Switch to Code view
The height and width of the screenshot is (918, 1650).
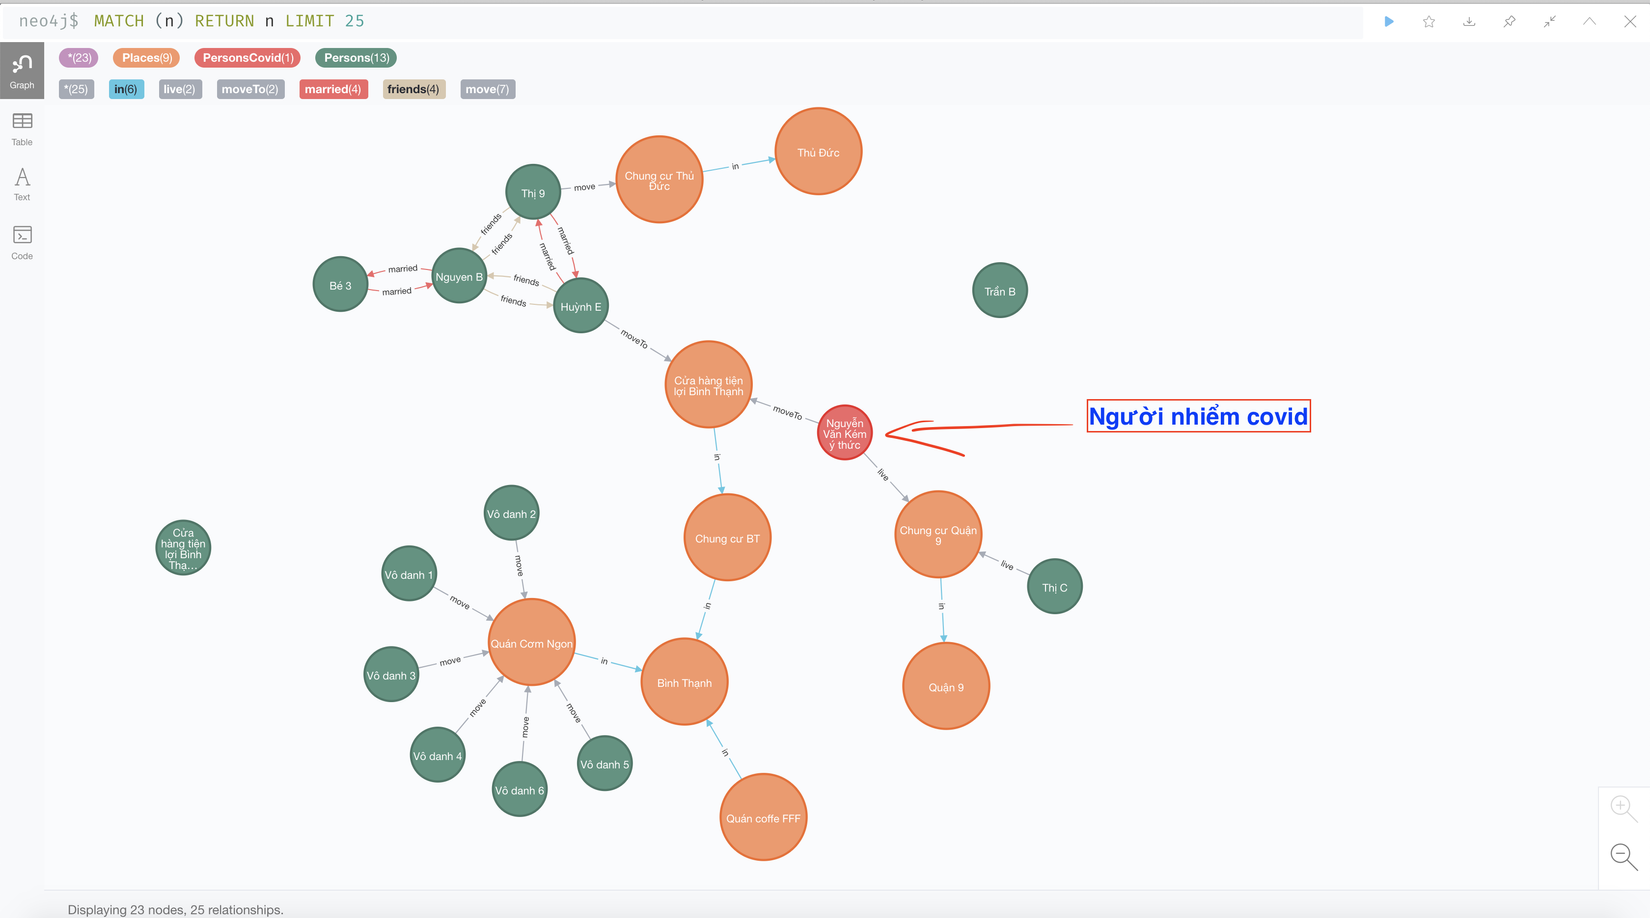click(22, 242)
